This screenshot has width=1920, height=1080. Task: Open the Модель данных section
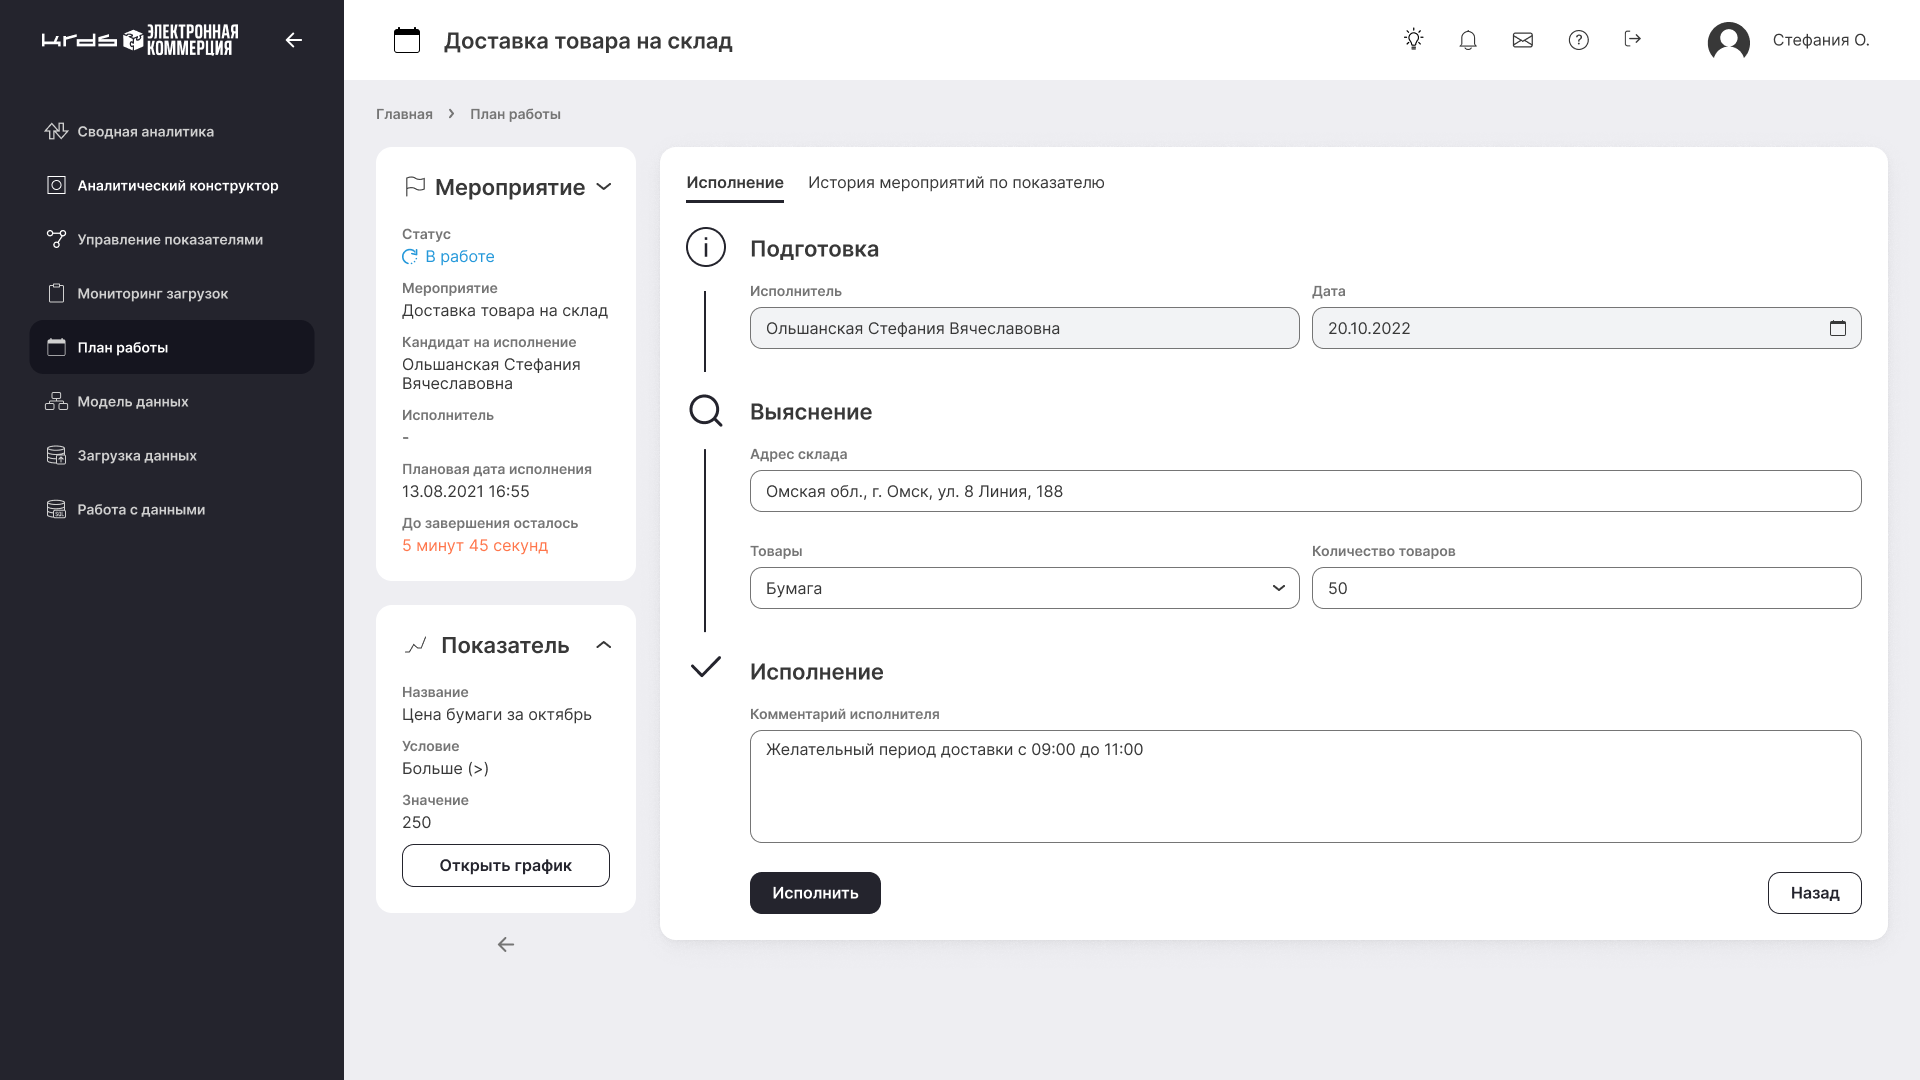[132, 401]
